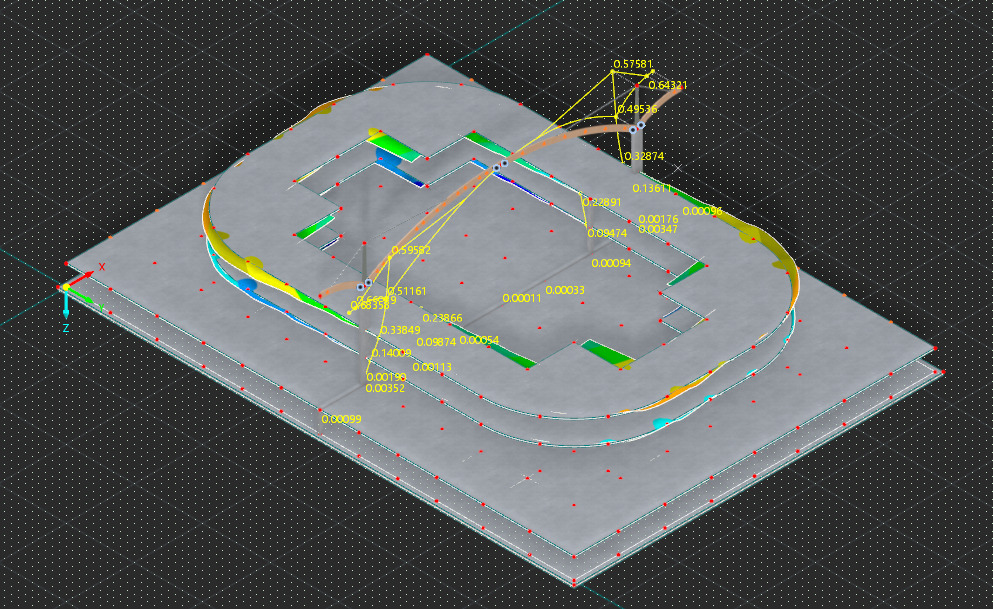Click the cyan Z axis arrow

(x=66, y=308)
